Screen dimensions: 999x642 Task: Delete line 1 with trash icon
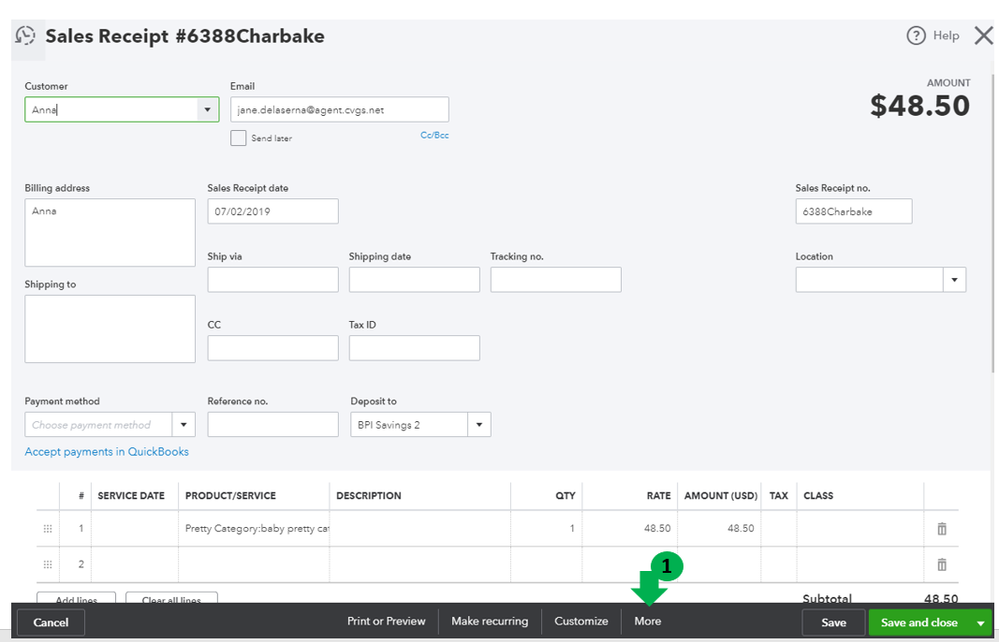pos(941,529)
